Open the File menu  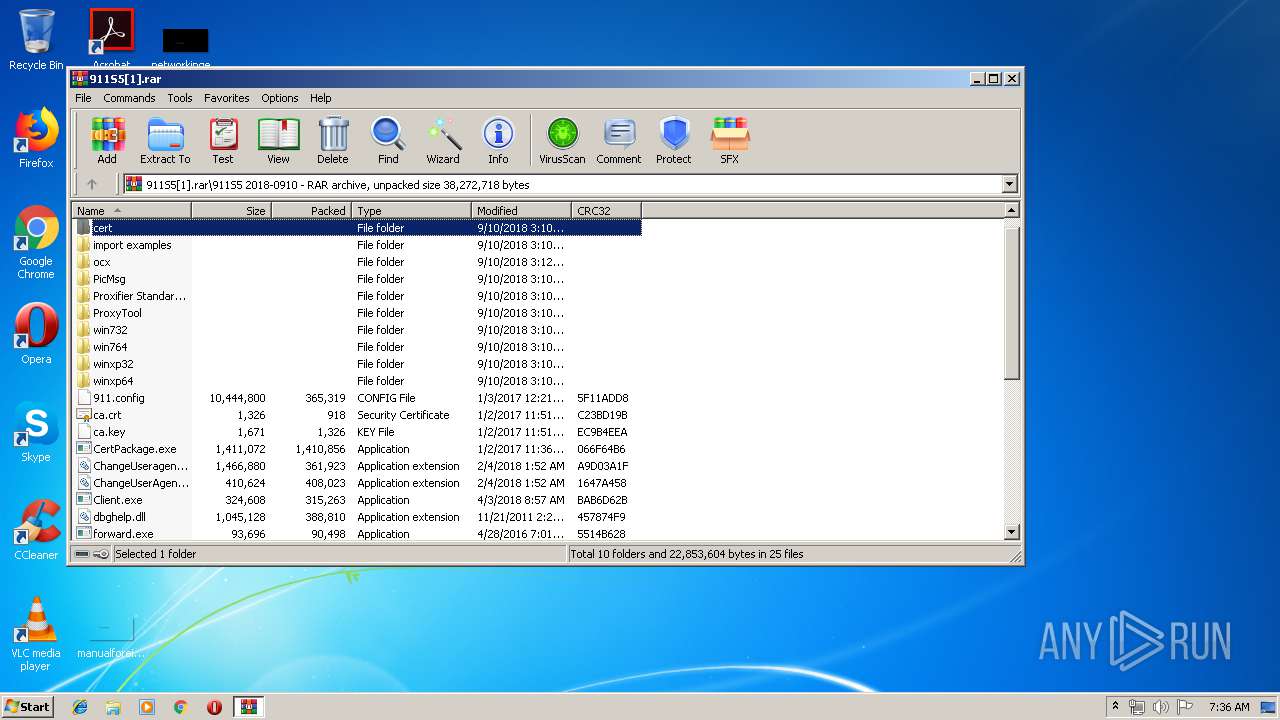point(83,98)
